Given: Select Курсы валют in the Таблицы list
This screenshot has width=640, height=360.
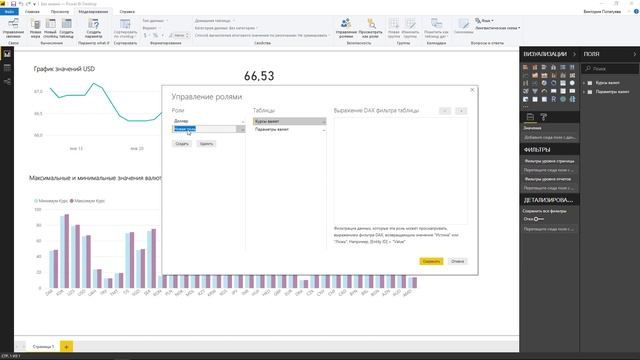Looking at the screenshot, I should 289,122.
